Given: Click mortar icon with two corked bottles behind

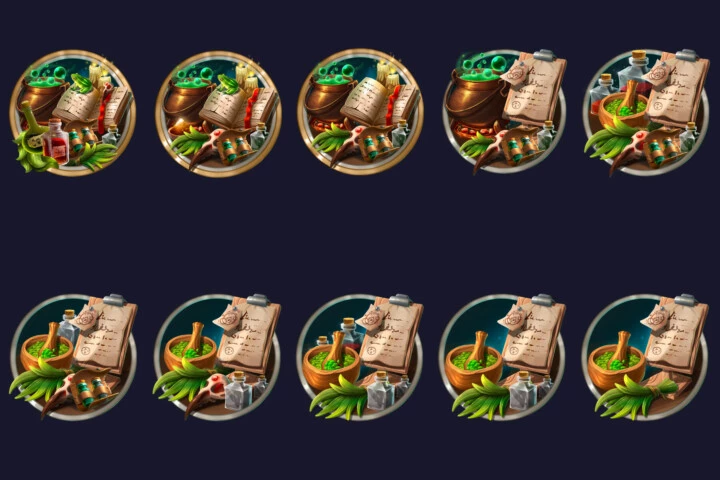Looking at the screenshot, I should click(360, 357).
